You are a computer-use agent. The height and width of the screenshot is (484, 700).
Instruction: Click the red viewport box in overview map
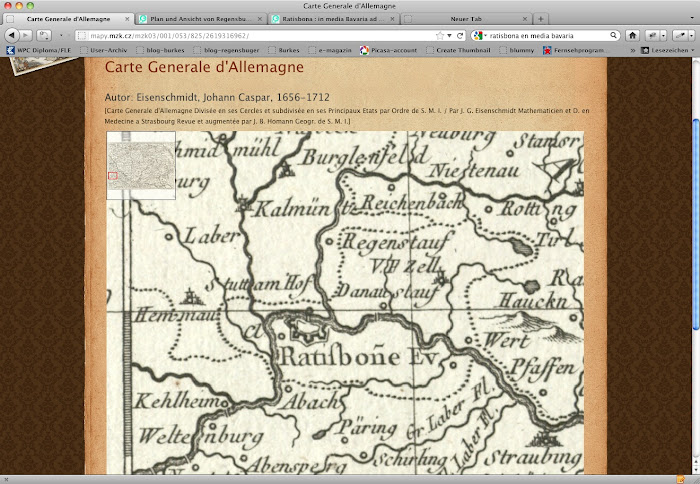(x=112, y=176)
